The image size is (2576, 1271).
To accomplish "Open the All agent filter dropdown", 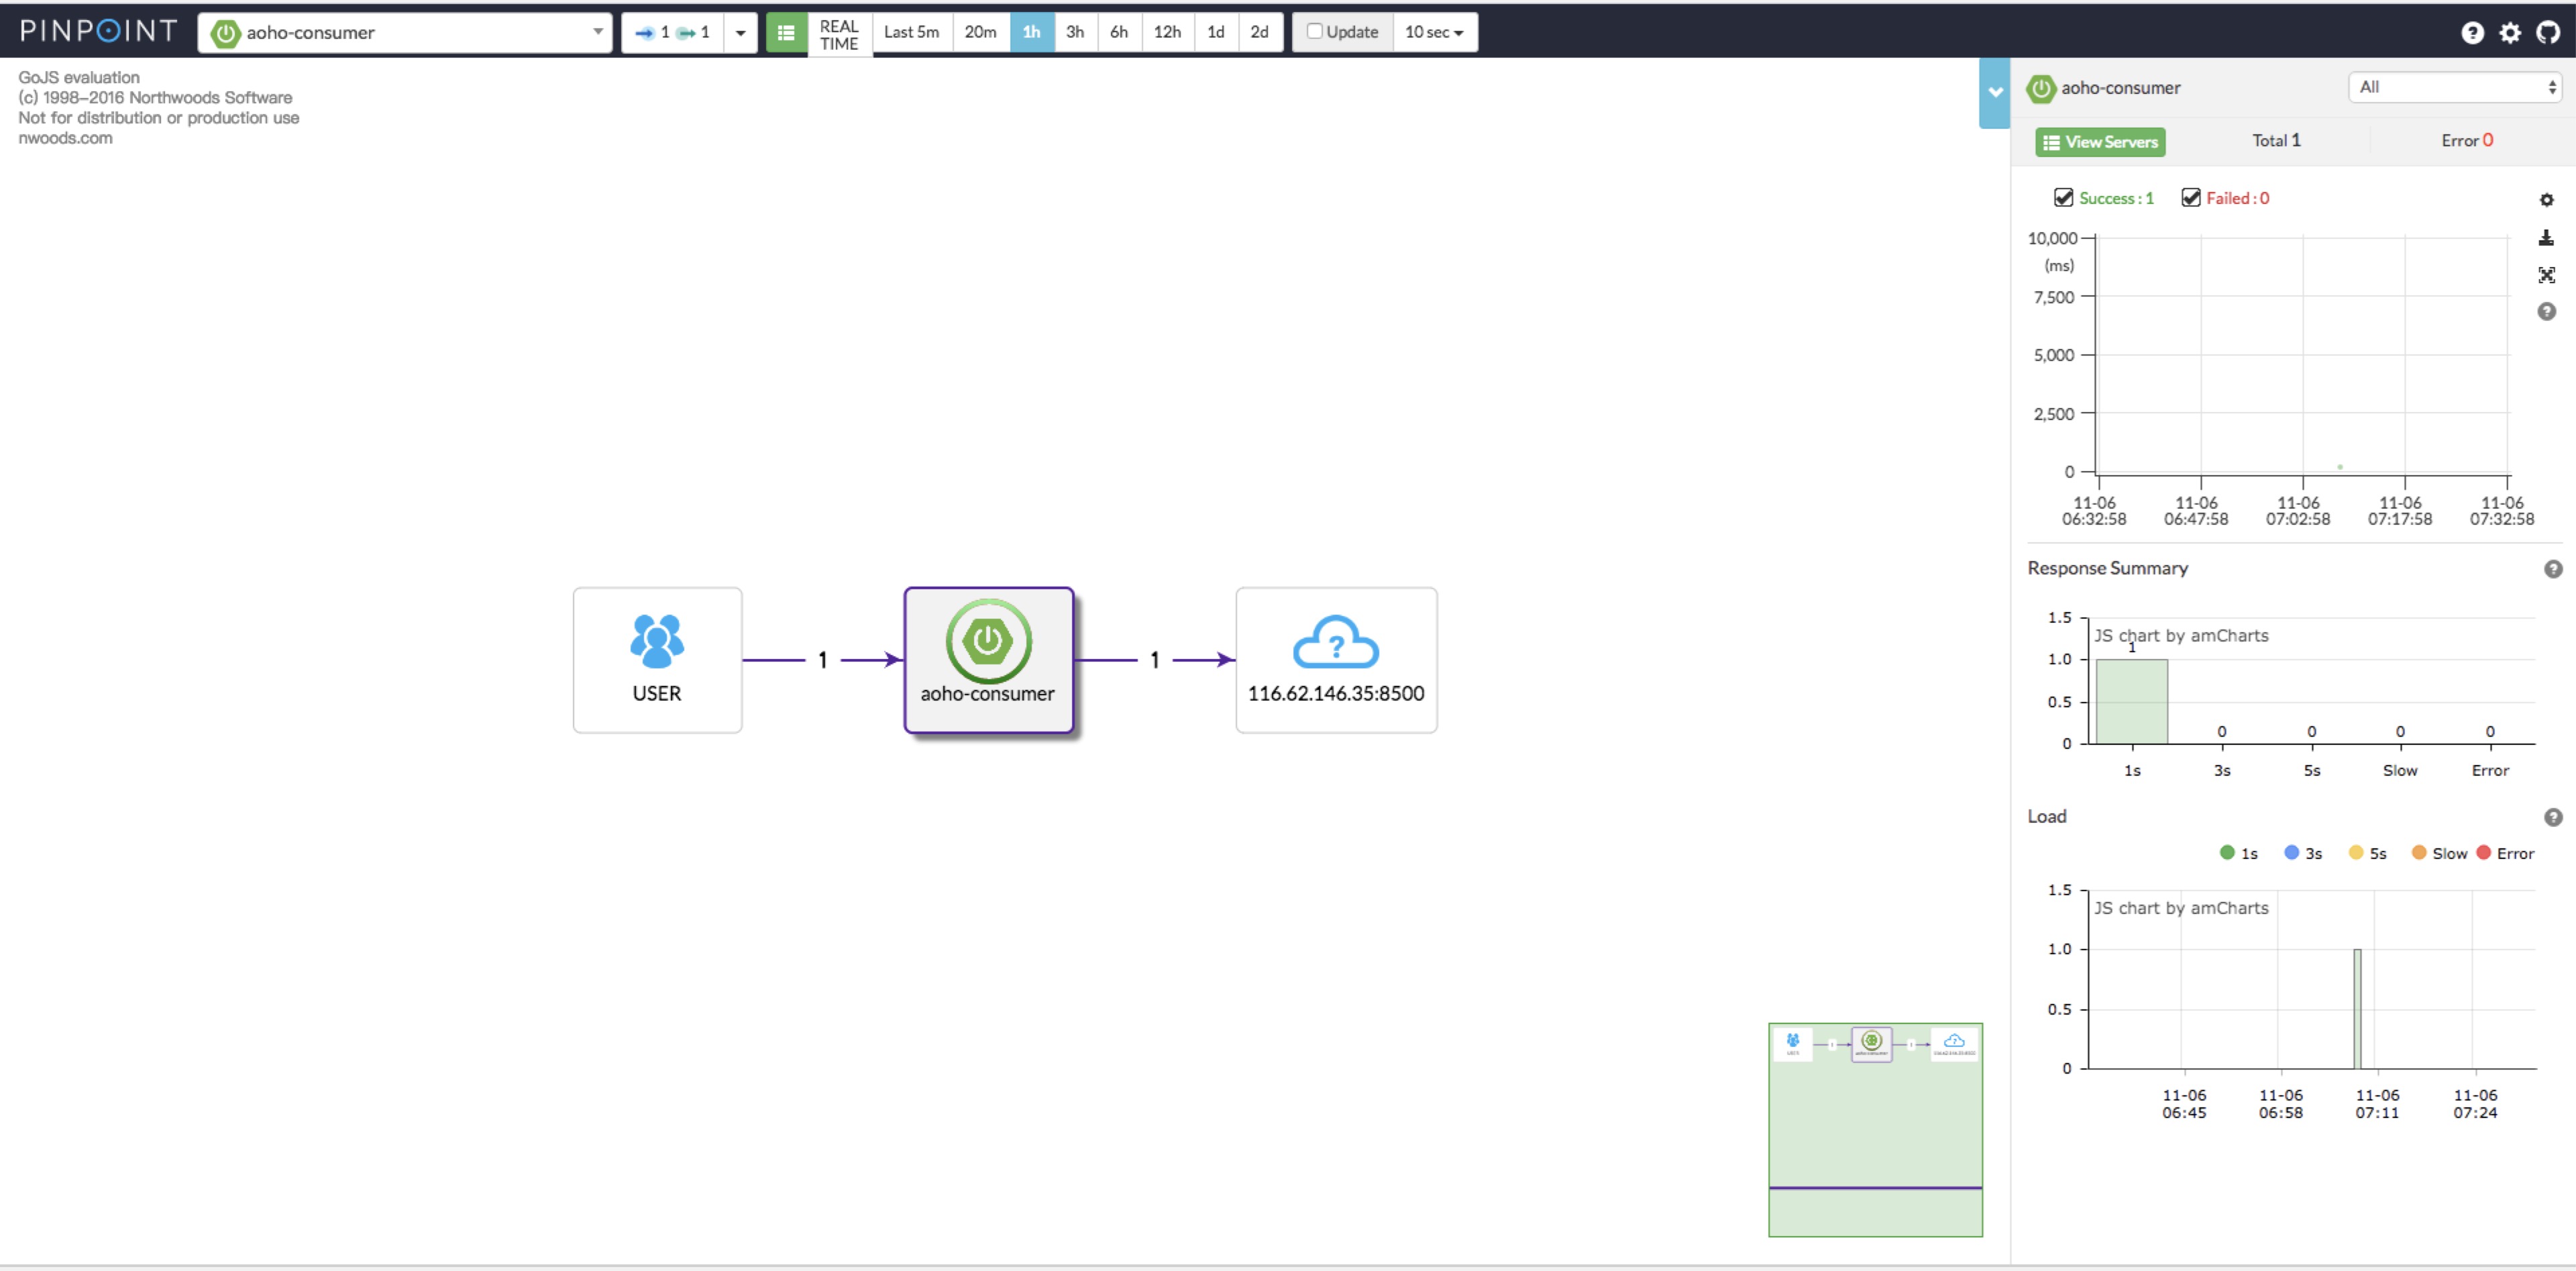I will point(2455,87).
